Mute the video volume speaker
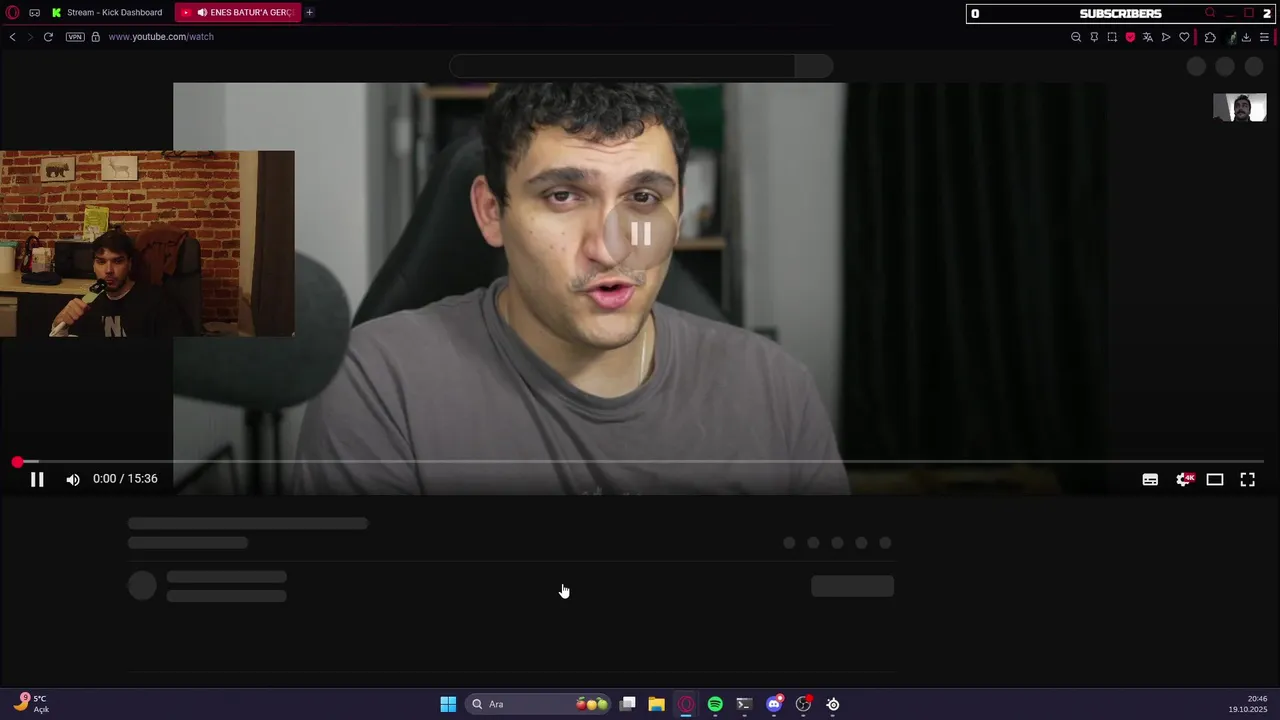The height and width of the screenshot is (720, 1280). [73, 480]
